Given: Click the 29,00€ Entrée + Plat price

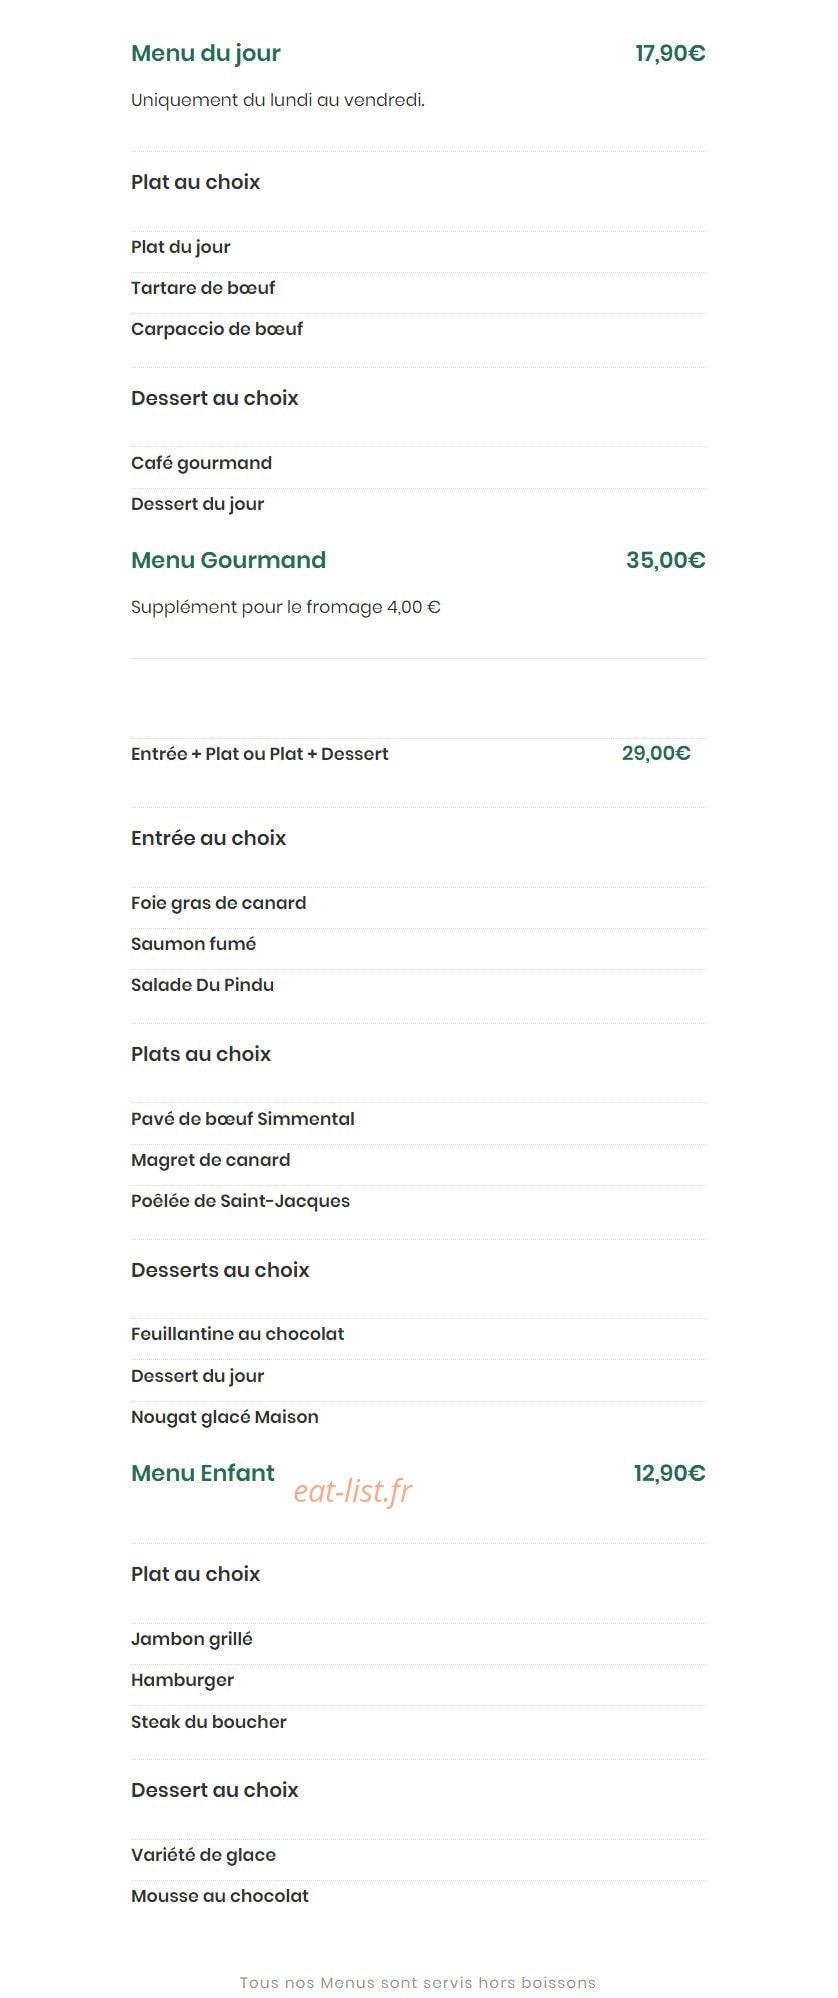Looking at the screenshot, I should coord(656,753).
